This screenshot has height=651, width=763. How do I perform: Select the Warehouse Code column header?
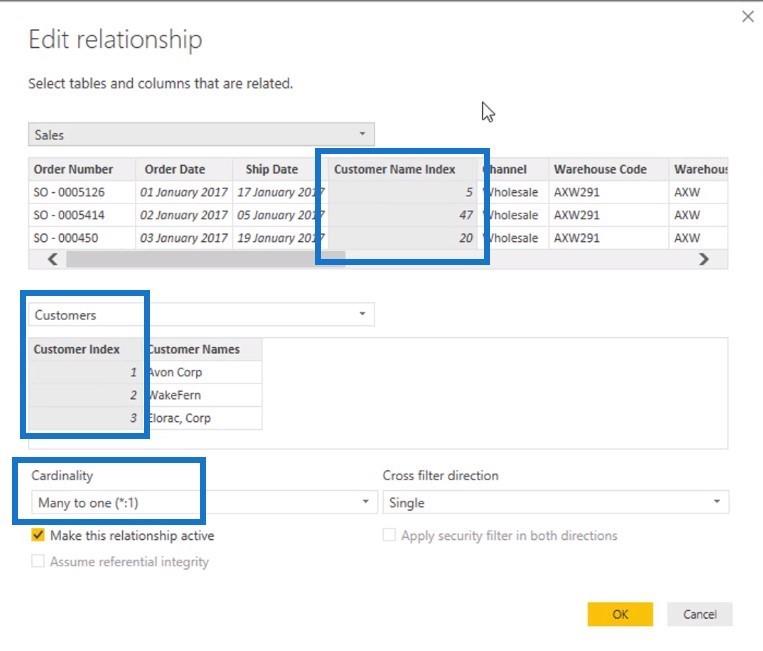click(x=609, y=169)
